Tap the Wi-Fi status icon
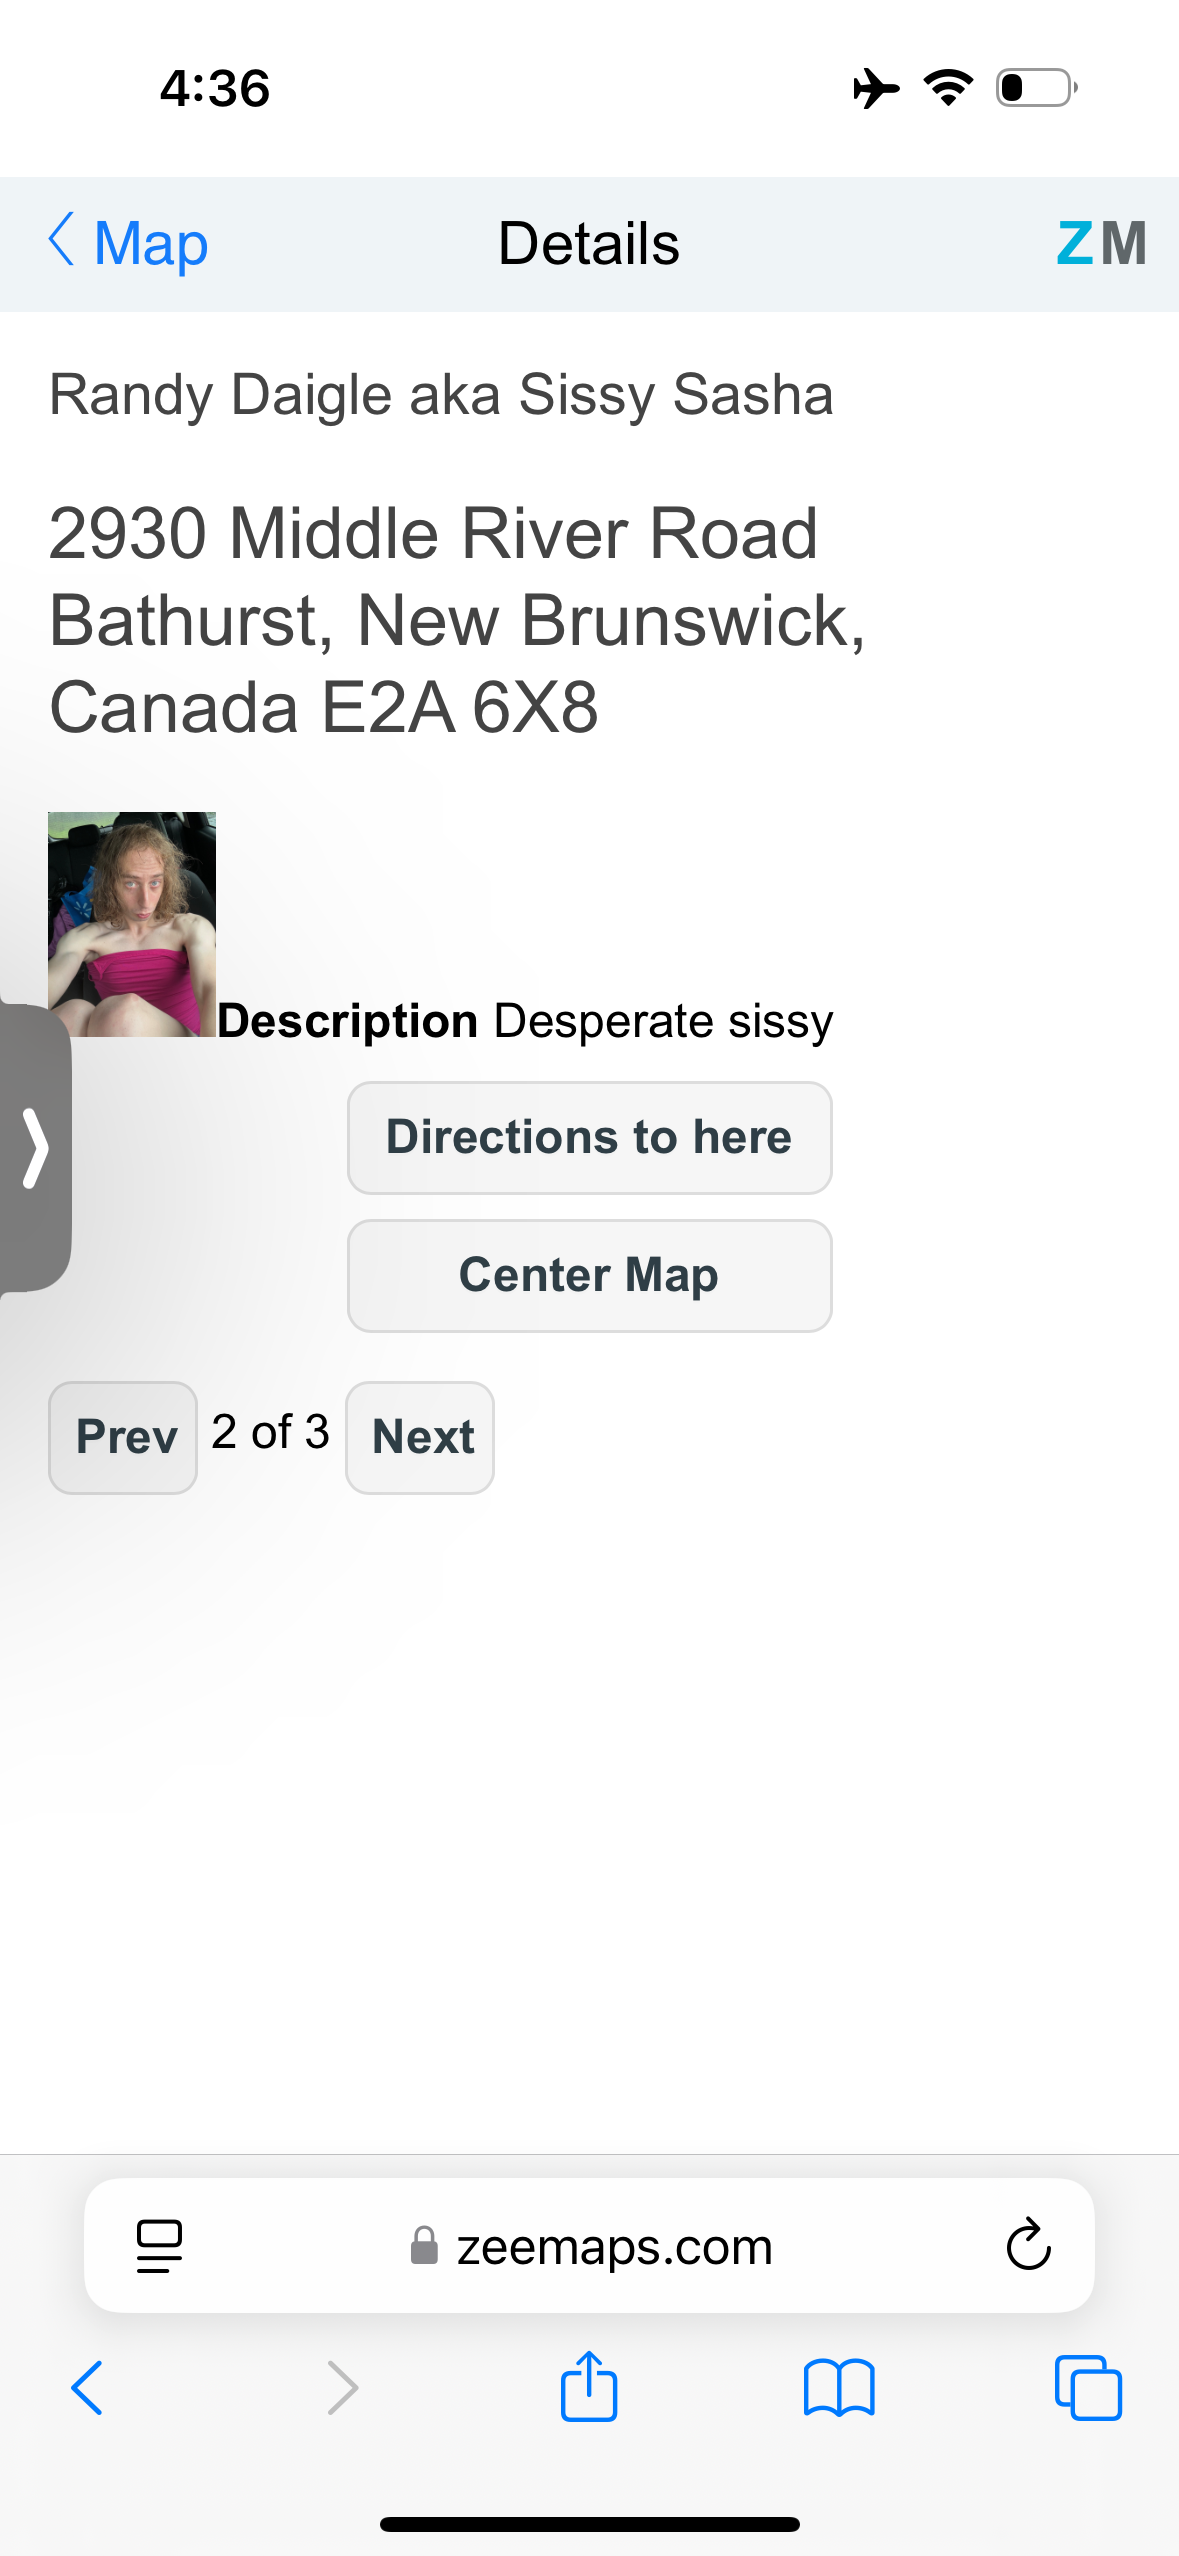This screenshot has height=2556, width=1179. [948, 88]
